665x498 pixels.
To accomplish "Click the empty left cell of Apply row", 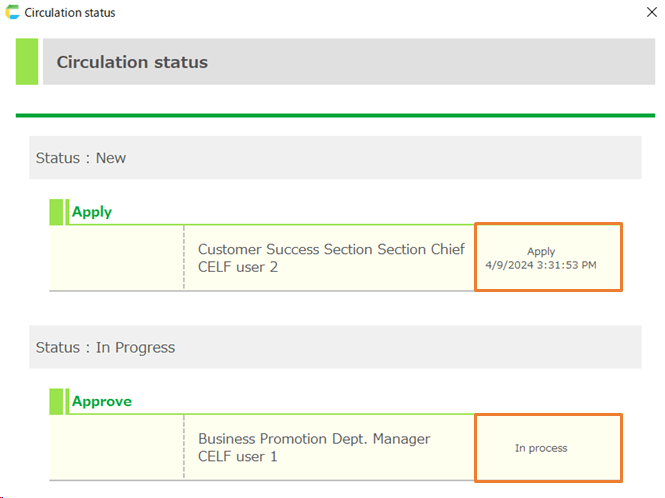I will pyautogui.click(x=116, y=258).
